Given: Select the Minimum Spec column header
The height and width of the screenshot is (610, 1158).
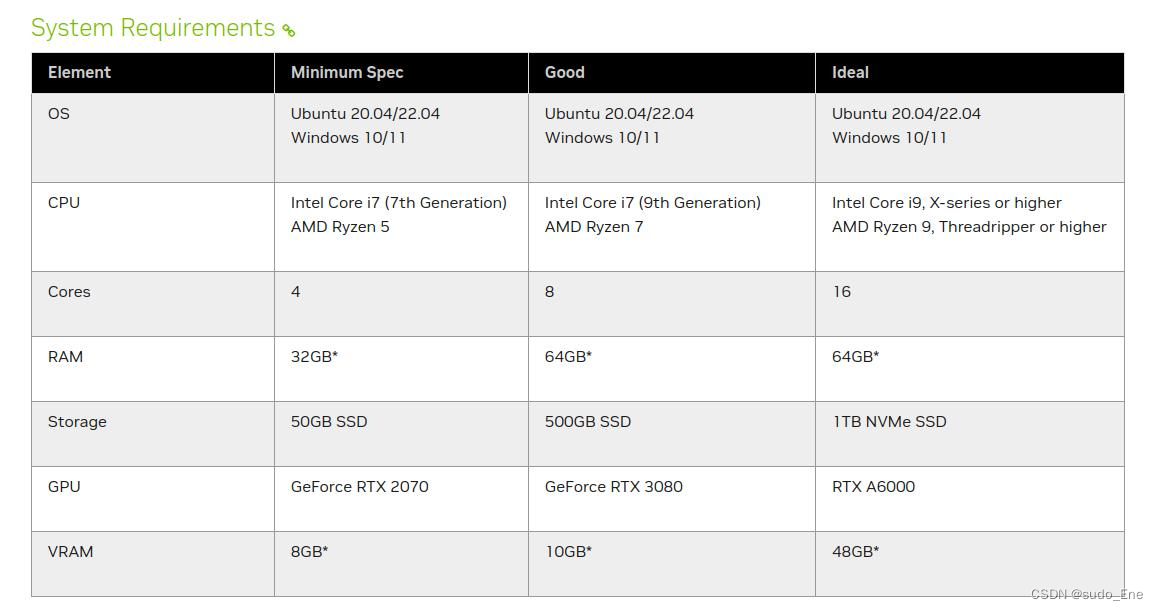Looking at the screenshot, I should [x=347, y=72].
